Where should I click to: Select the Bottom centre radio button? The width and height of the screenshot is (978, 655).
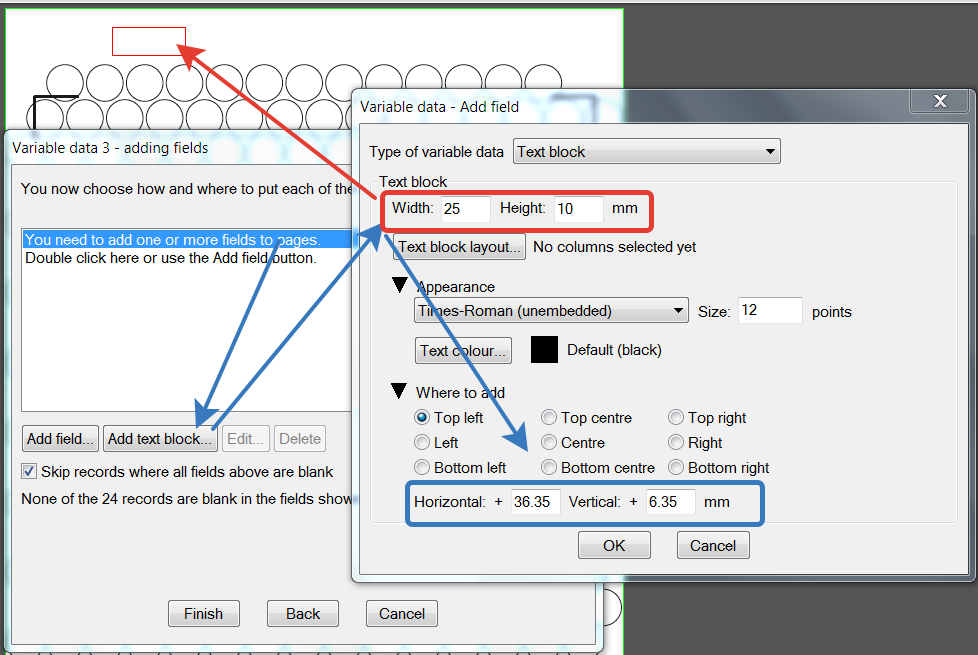click(549, 467)
